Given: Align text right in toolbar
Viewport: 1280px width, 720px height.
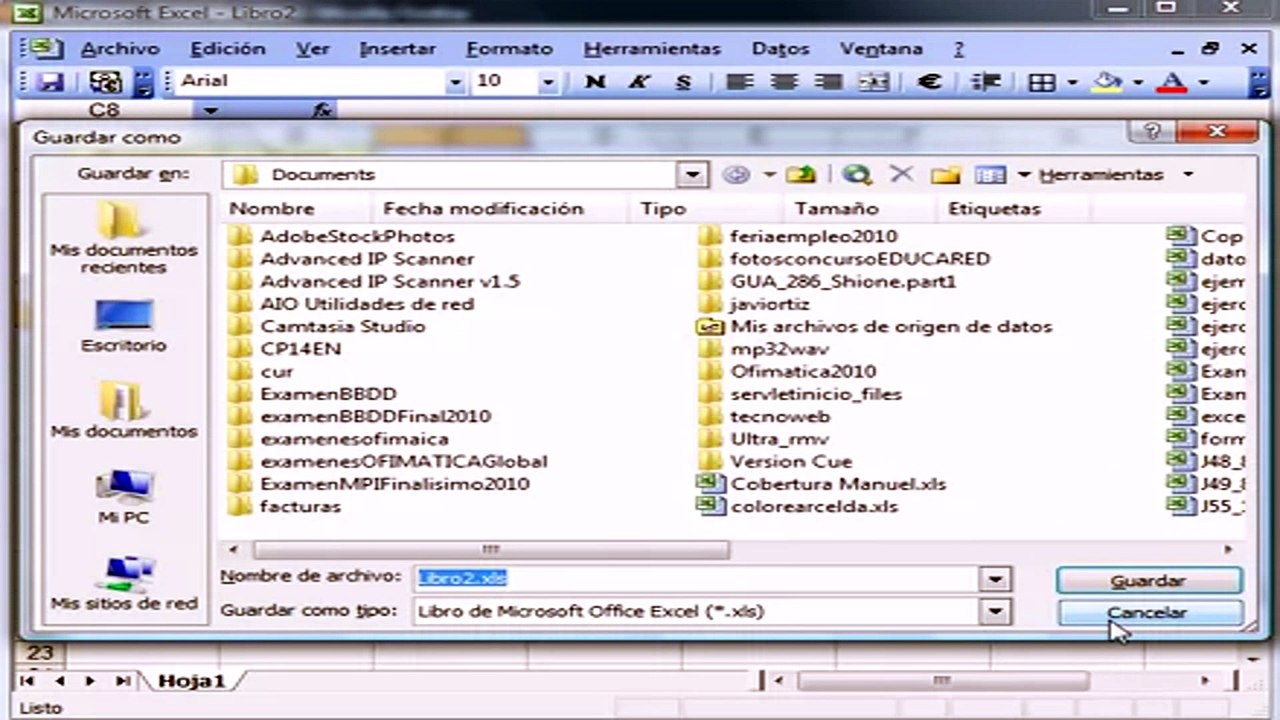Looking at the screenshot, I should [x=828, y=82].
